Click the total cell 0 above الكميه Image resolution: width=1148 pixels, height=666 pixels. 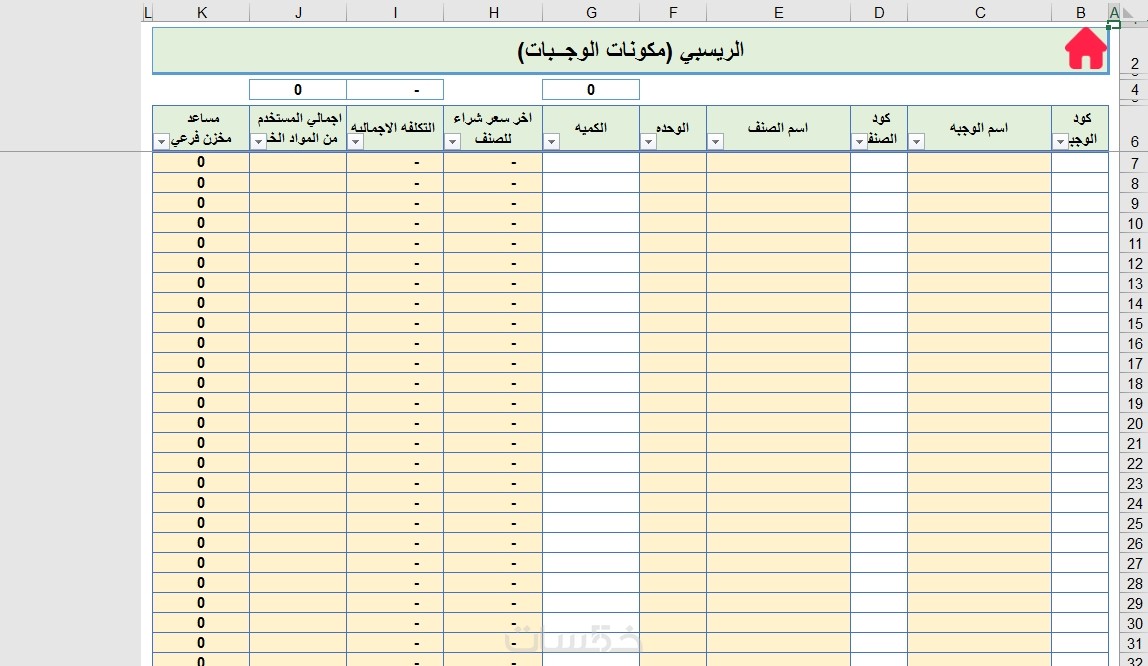tap(591, 89)
